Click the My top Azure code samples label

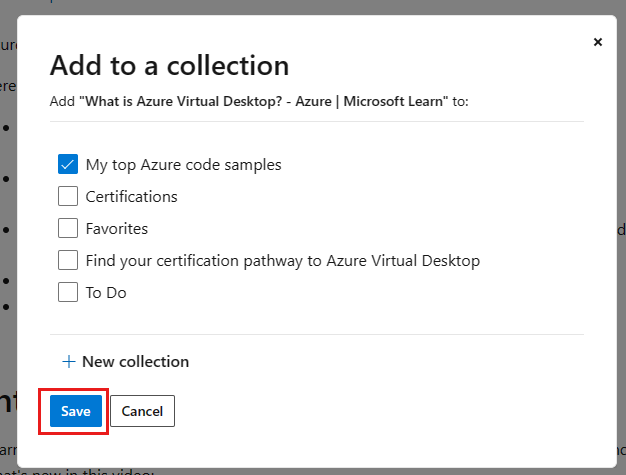click(183, 164)
